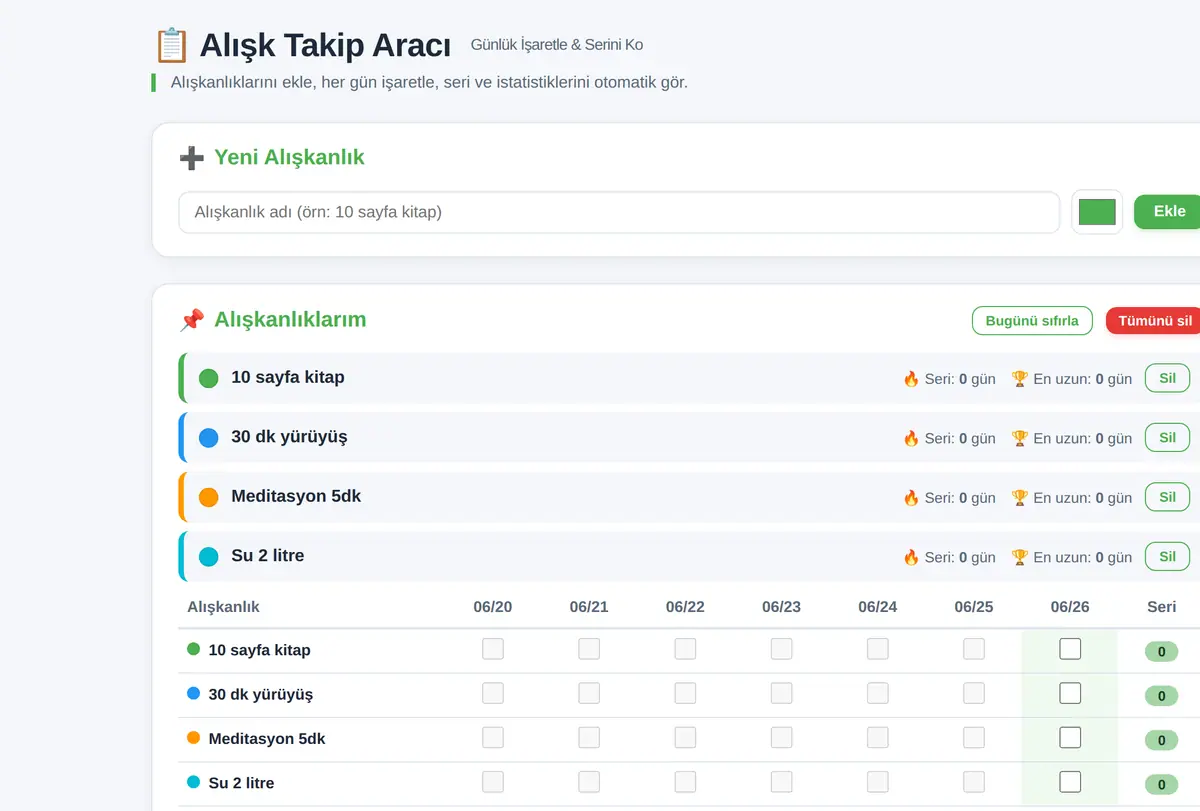Click the teal dot on Su 2 litre card
The height and width of the screenshot is (811, 1200).
pyautogui.click(x=208, y=557)
